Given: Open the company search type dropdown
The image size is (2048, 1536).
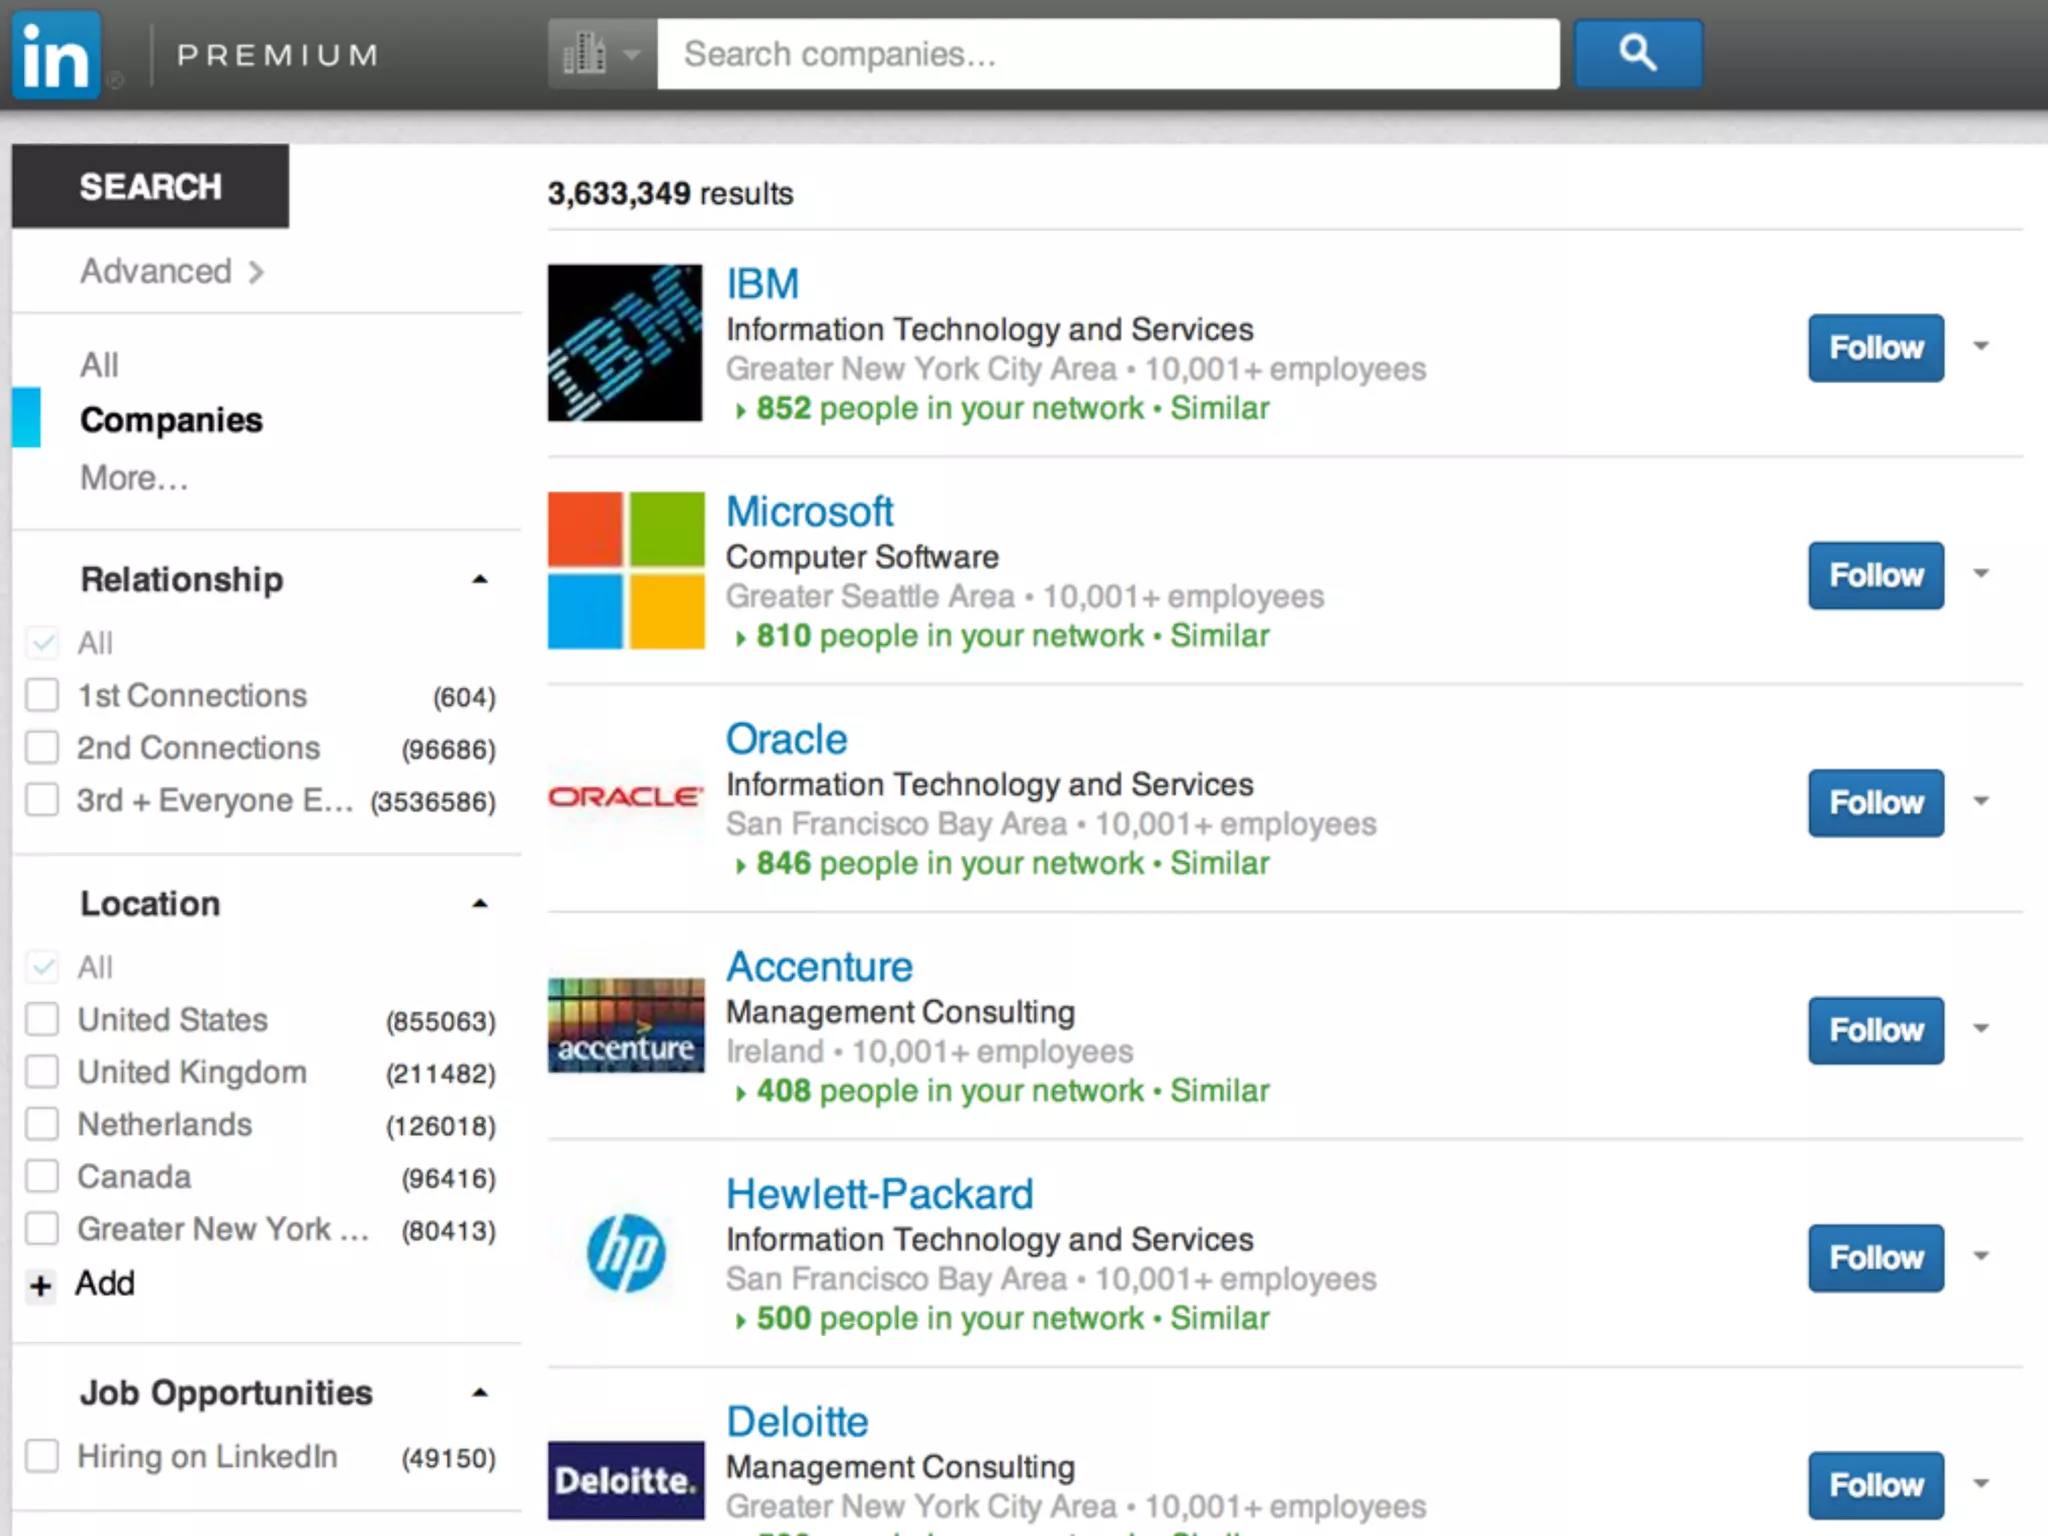Looking at the screenshot, I should pos(602,53).
